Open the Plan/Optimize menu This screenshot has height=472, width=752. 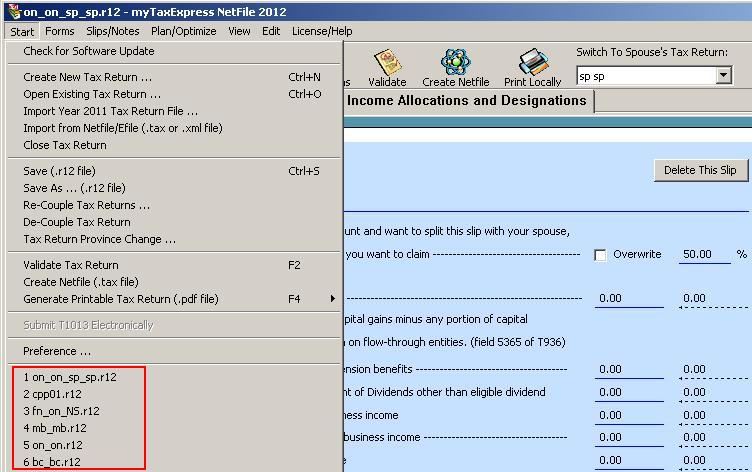[184, 31]
